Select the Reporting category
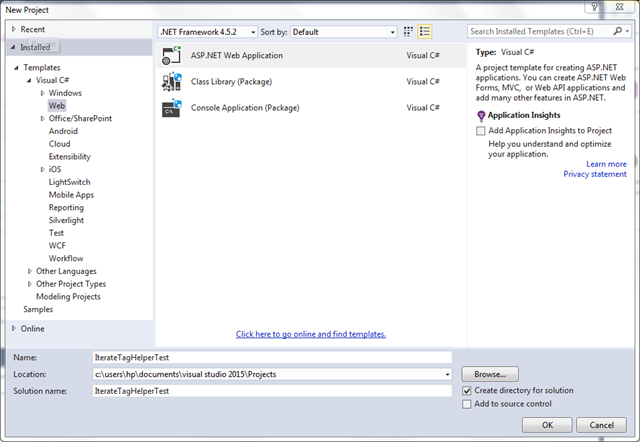The width and height of the screenshot is (640, 442). pos(66,207)
